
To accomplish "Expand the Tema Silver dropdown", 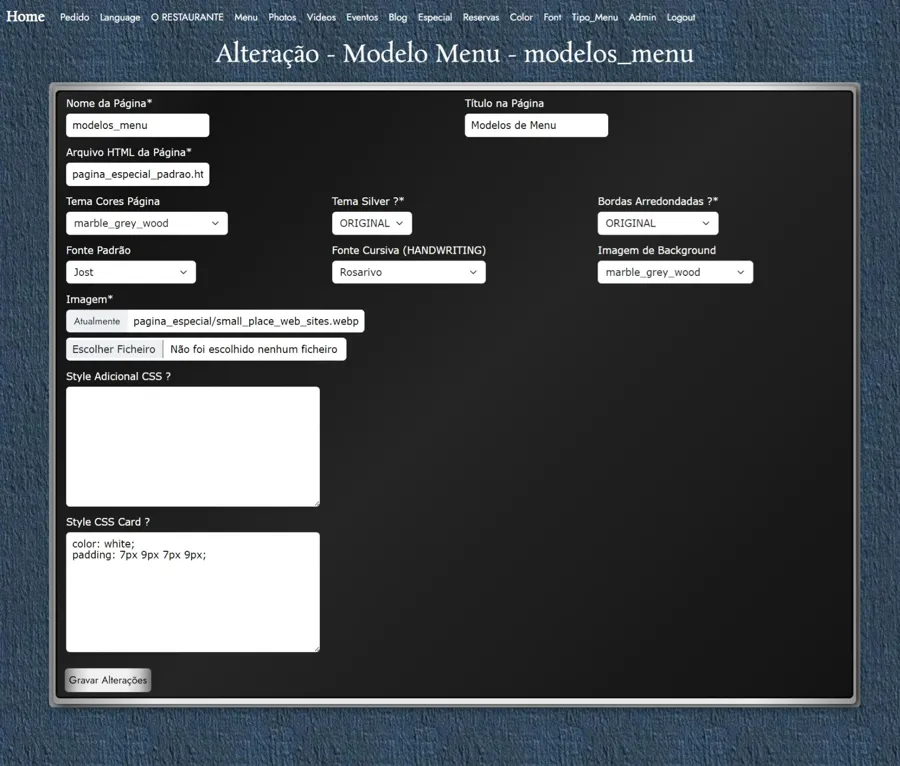I will click(x=371, y=224).
